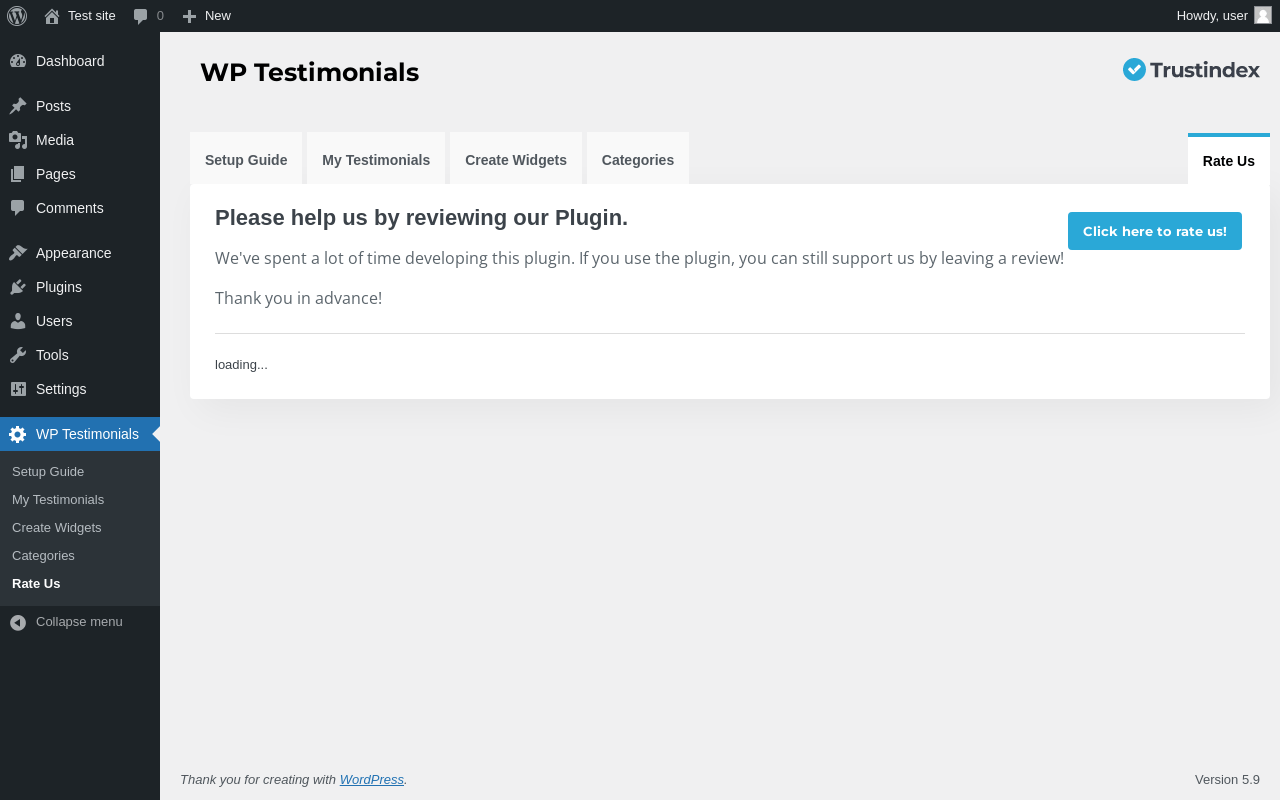The image size is (1280, 800).
Task: Click the 'Thank you in advance!' text
Action: pyautogui.click(x=298, y=298)
